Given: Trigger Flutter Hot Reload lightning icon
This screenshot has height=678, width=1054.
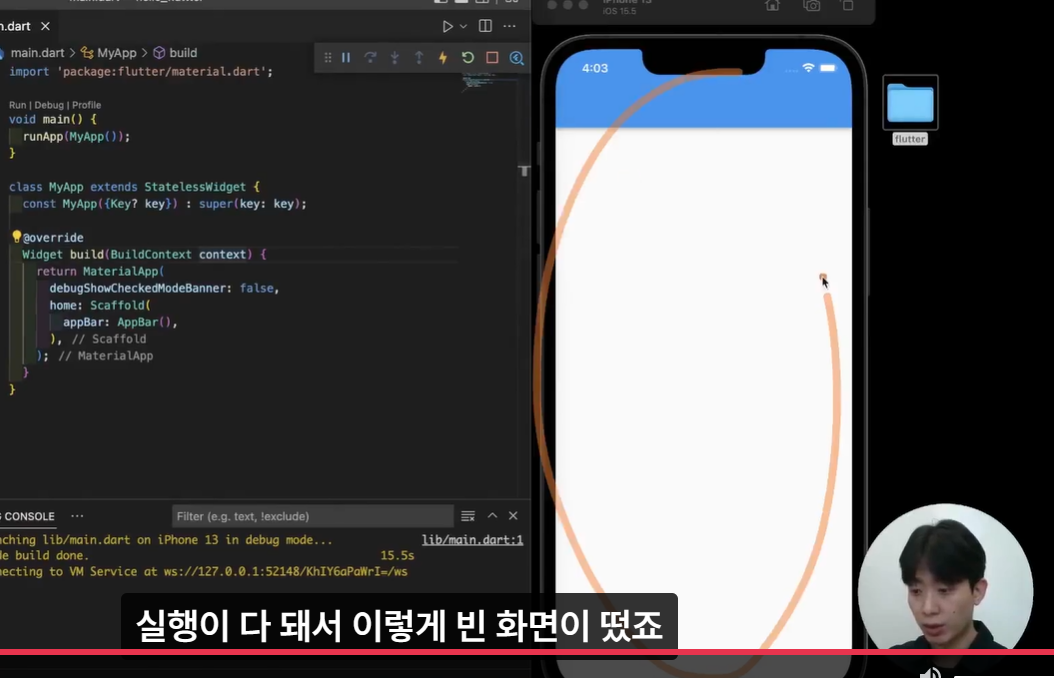Looking at the screenshot, I should click(x=443, y=58).
